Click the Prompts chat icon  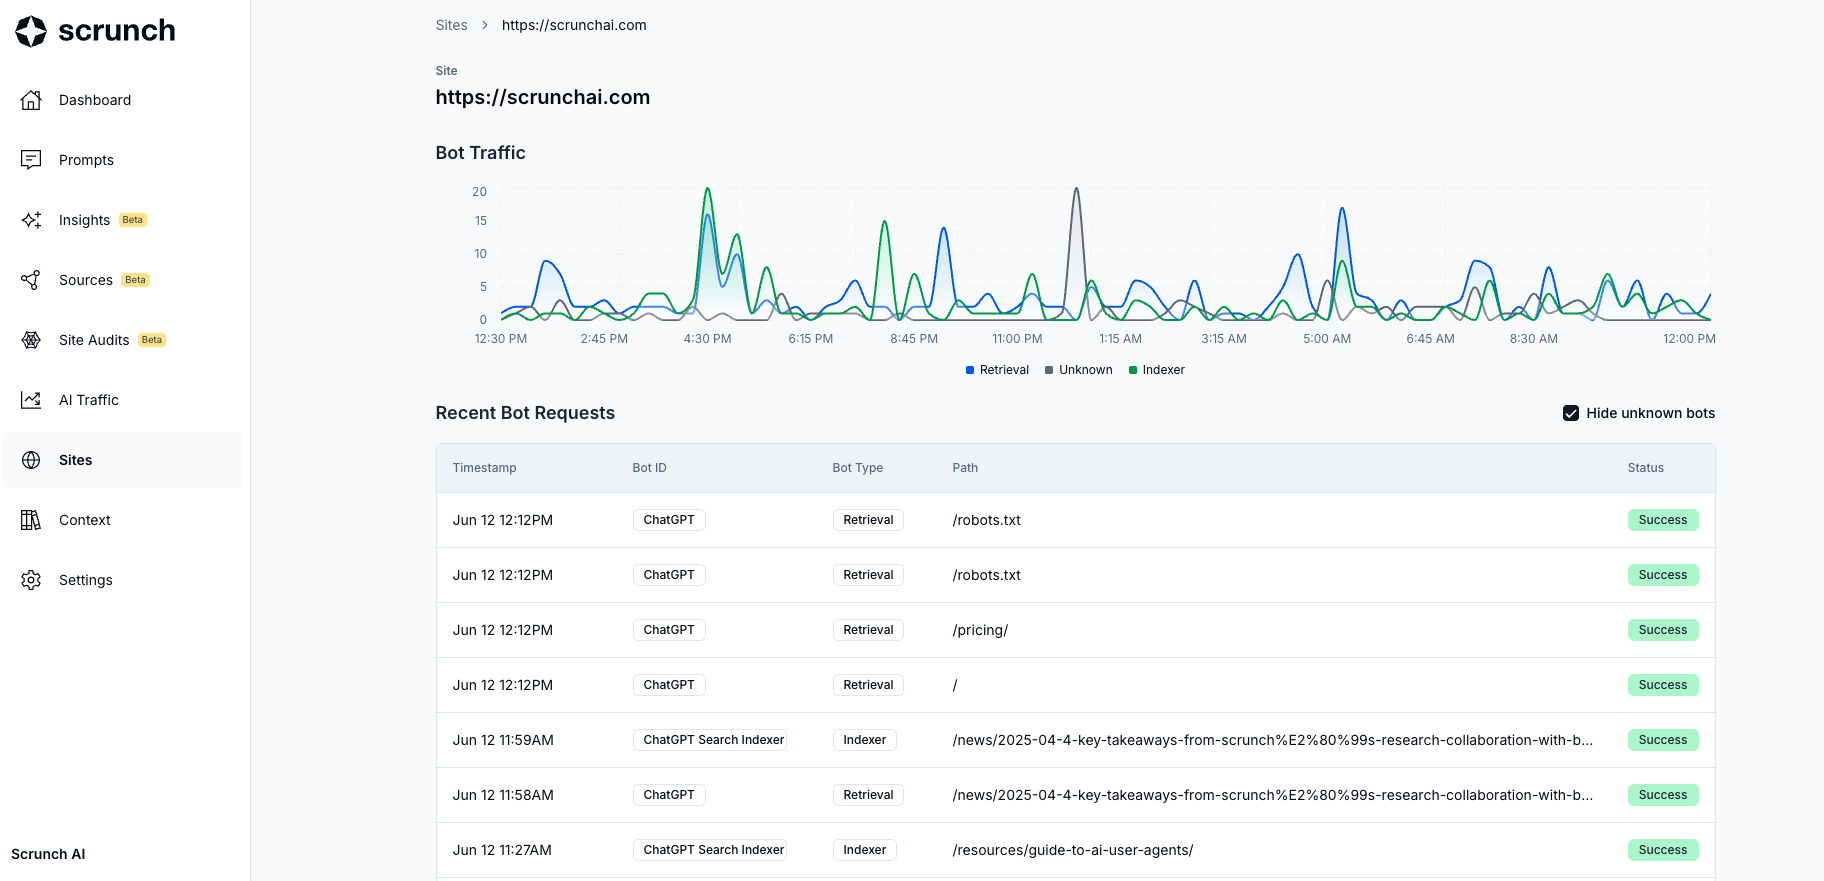31,160
